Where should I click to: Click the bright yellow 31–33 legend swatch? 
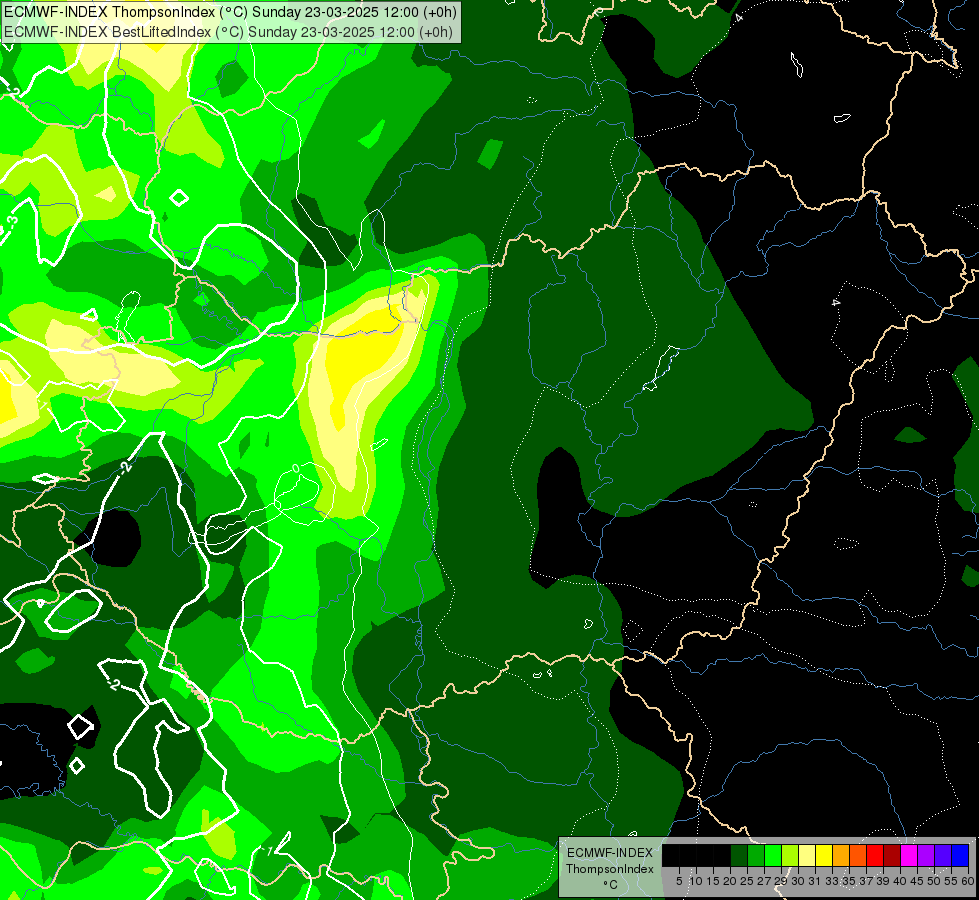(x=824, y=855)
